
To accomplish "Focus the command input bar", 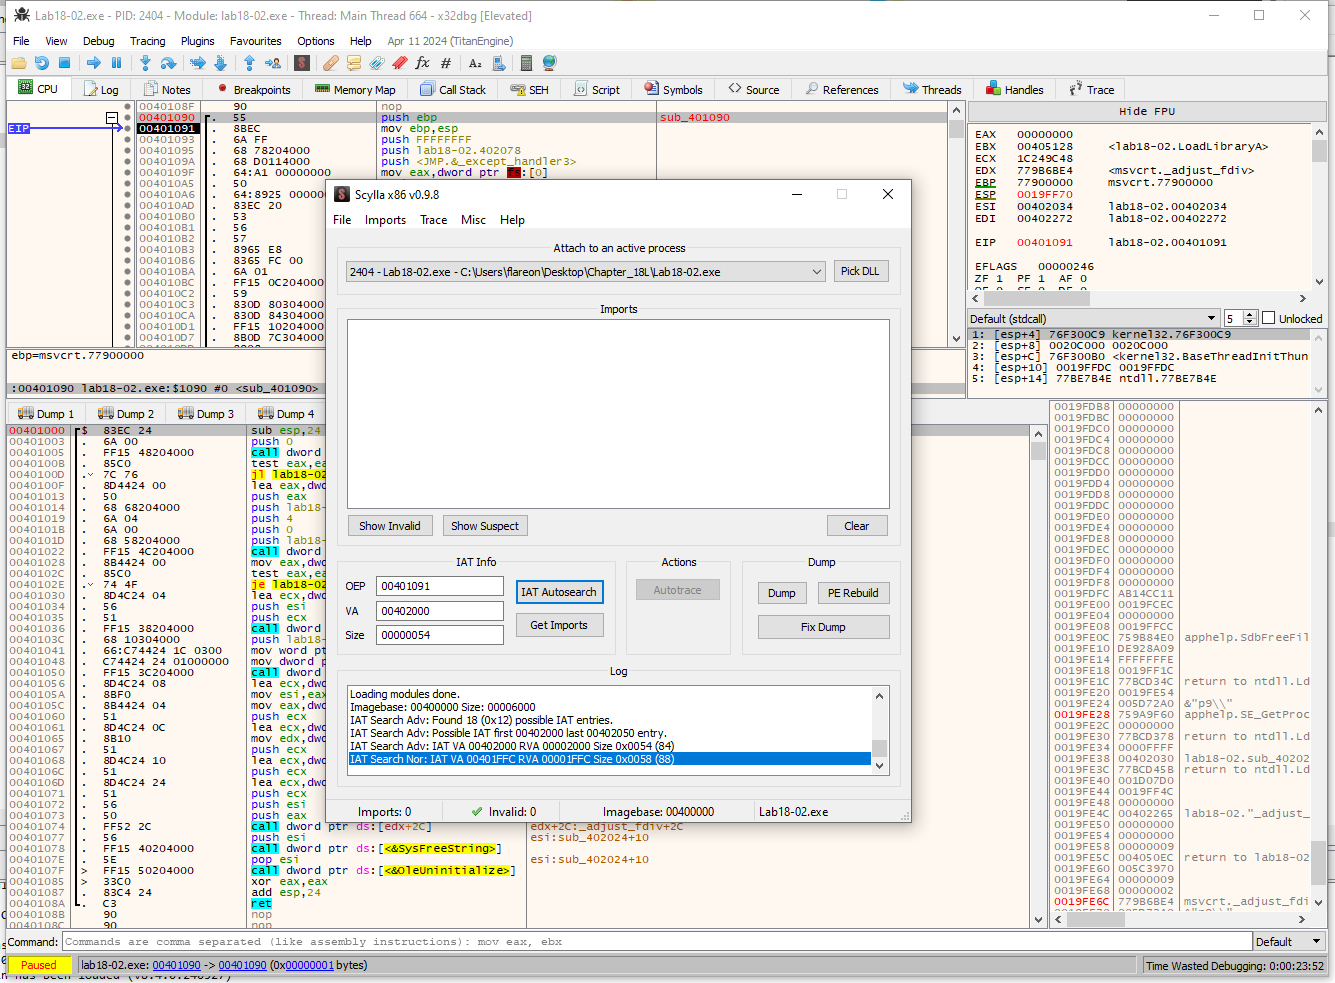I will (657, 941).
